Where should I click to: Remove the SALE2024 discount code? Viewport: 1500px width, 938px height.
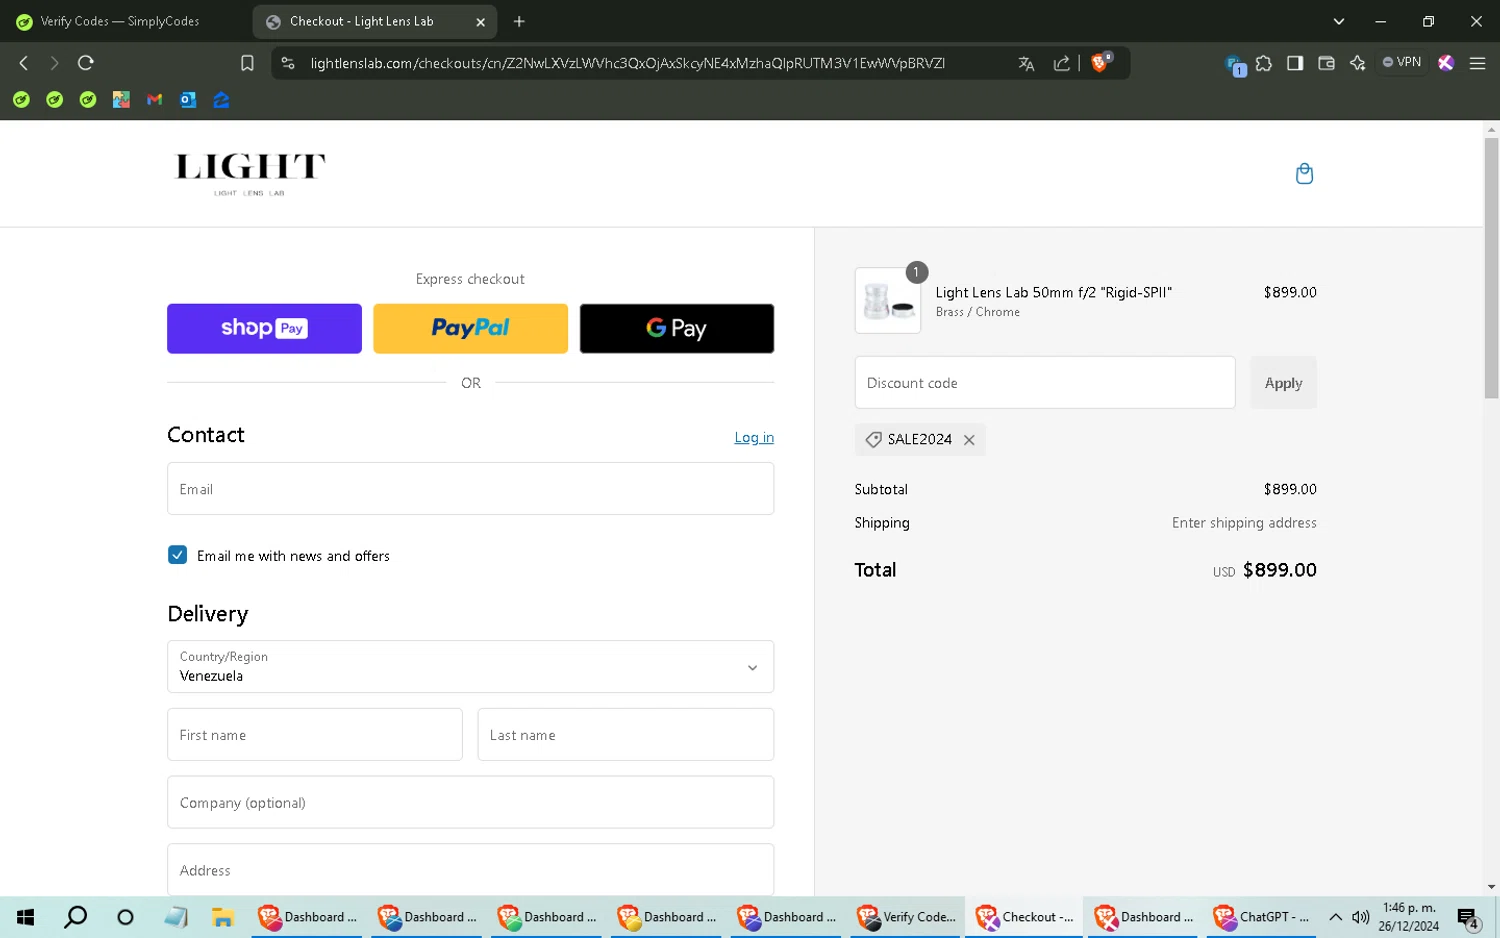tap(969, 440)
